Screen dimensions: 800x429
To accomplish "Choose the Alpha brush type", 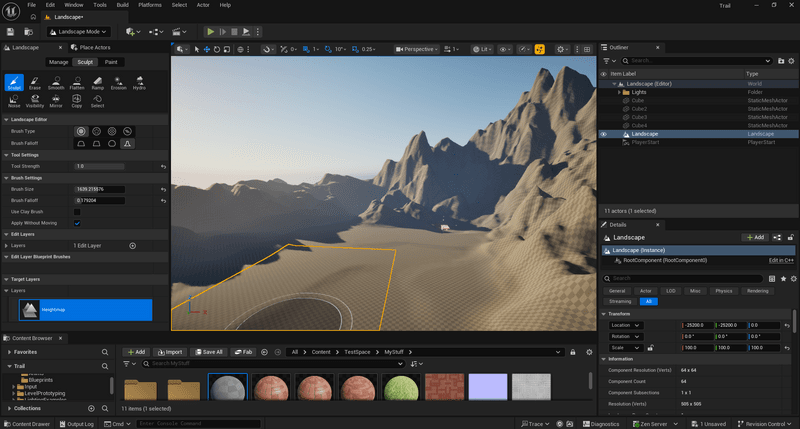I will [x=96, y=131].
